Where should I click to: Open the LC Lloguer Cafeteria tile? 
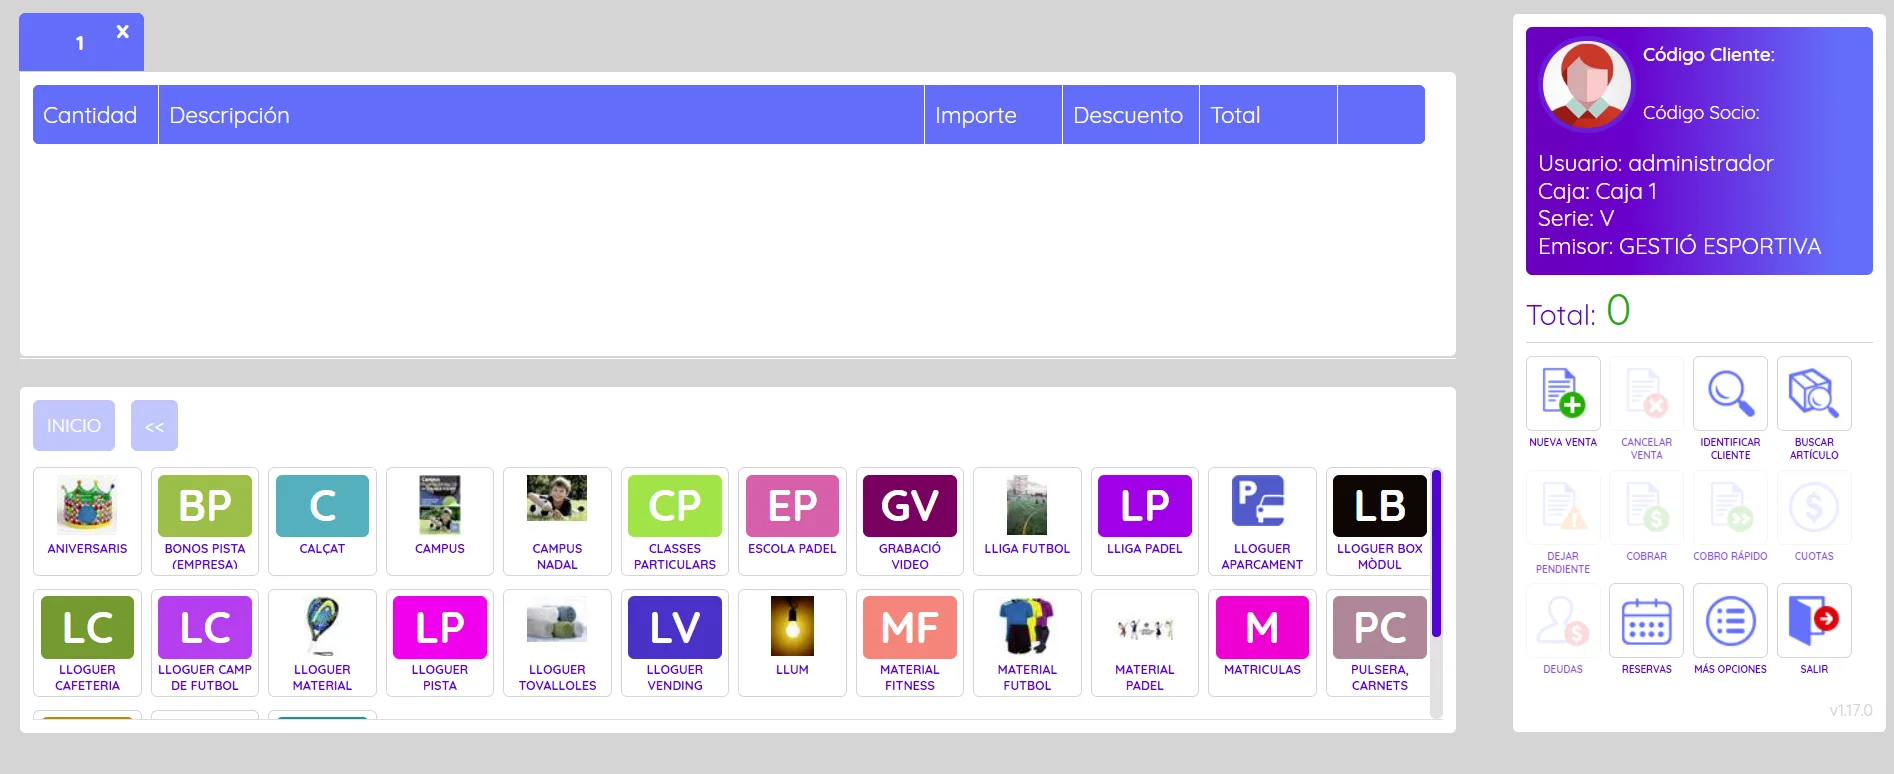click(x=87, y=643)
